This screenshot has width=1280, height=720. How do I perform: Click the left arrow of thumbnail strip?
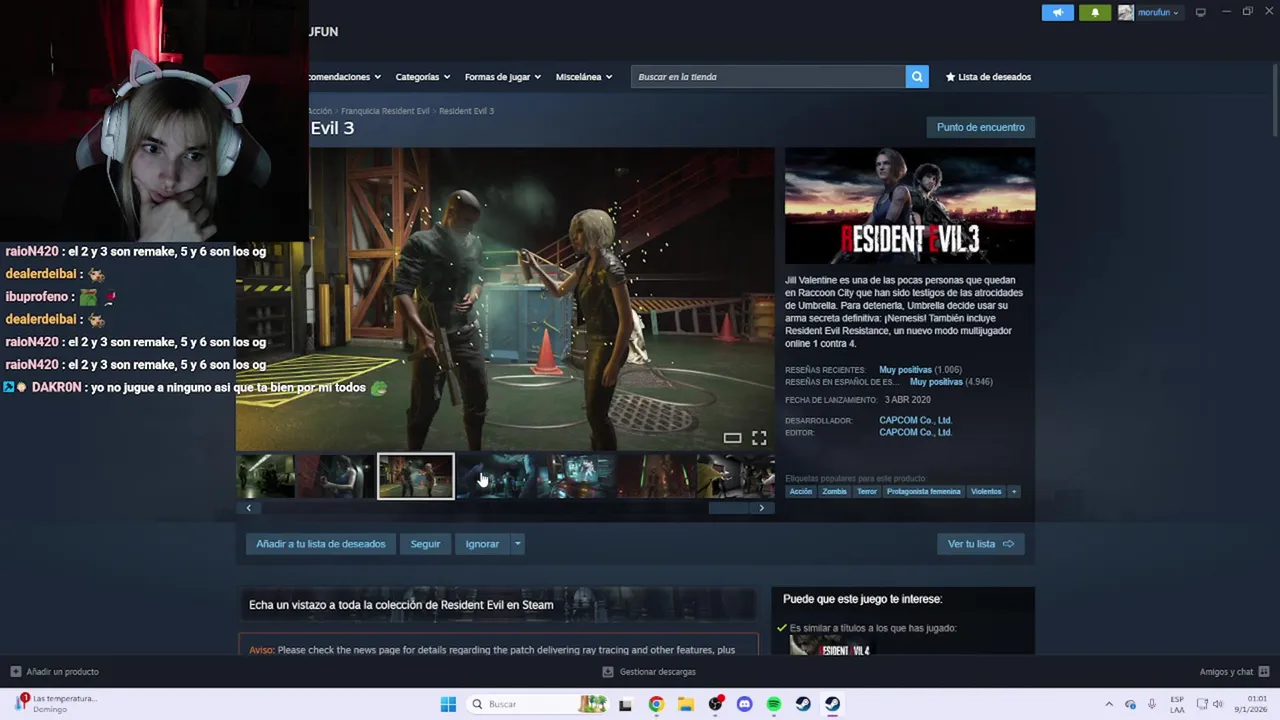click(x=249, y=508)
